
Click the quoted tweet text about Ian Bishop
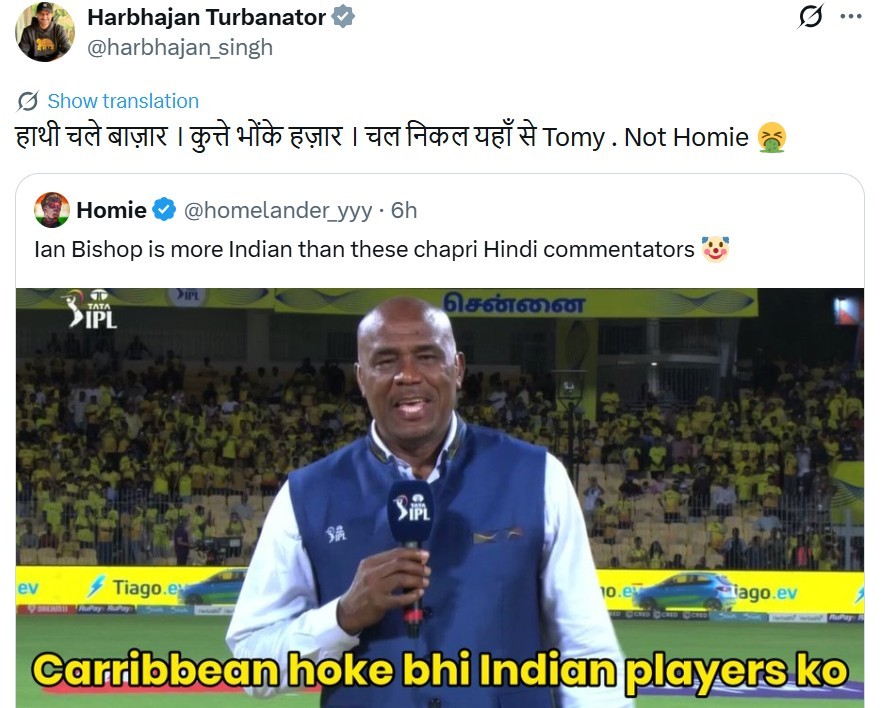tap(364, 249)
